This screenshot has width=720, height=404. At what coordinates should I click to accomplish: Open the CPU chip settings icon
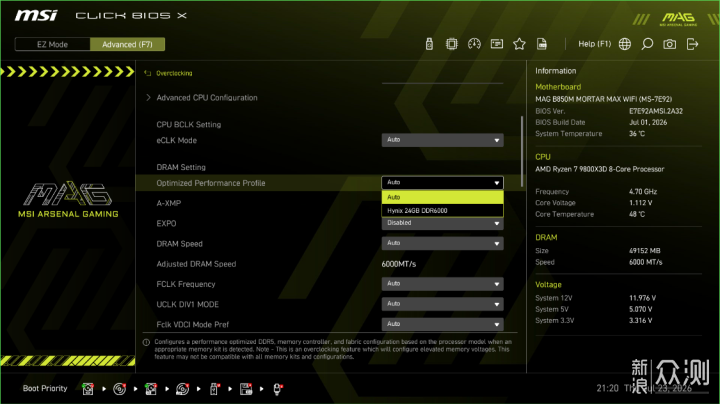(x=452, y=44)
